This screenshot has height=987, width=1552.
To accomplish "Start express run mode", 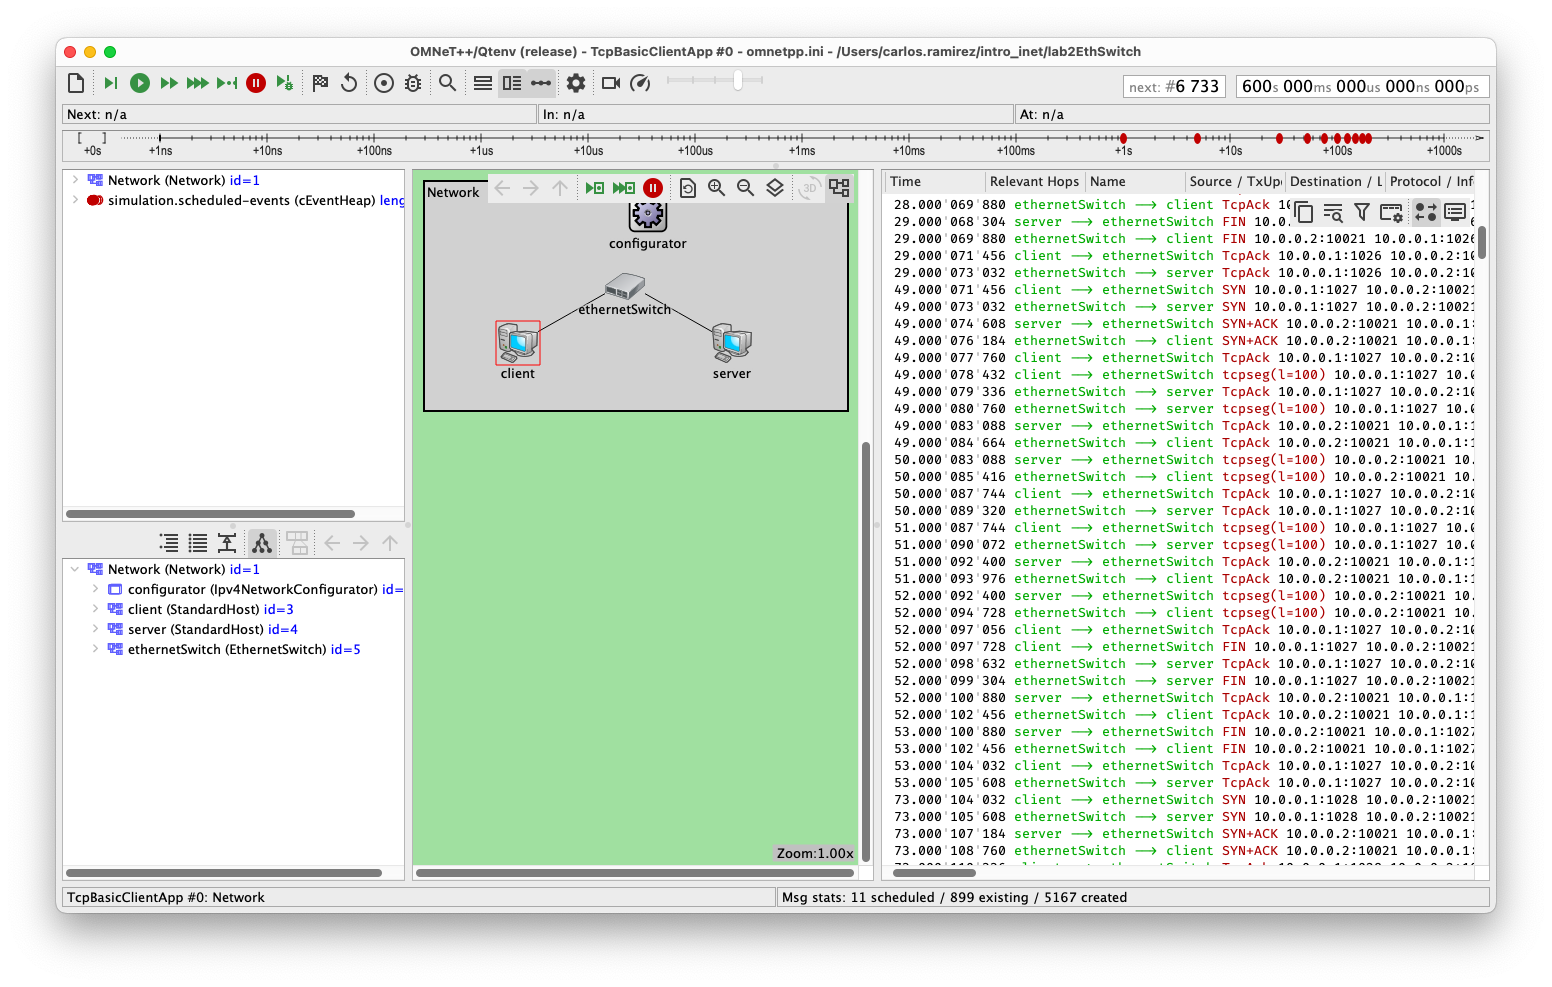I will (x=198, y=83).
